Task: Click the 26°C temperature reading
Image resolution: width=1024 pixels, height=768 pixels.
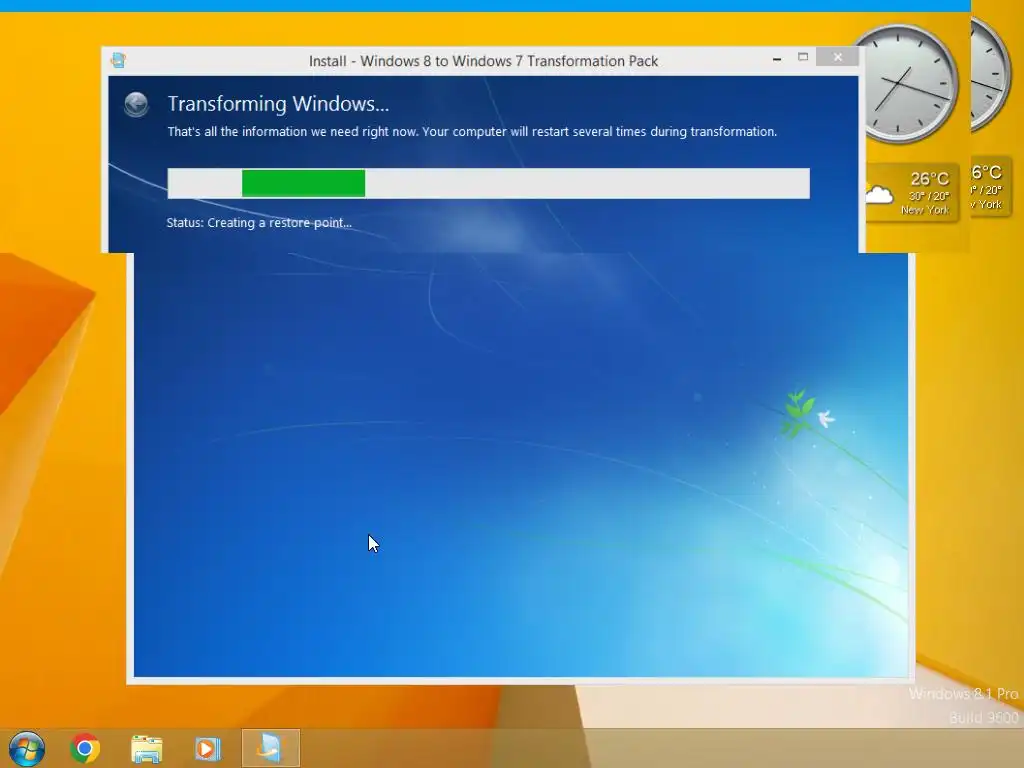Action: point(929,178)
